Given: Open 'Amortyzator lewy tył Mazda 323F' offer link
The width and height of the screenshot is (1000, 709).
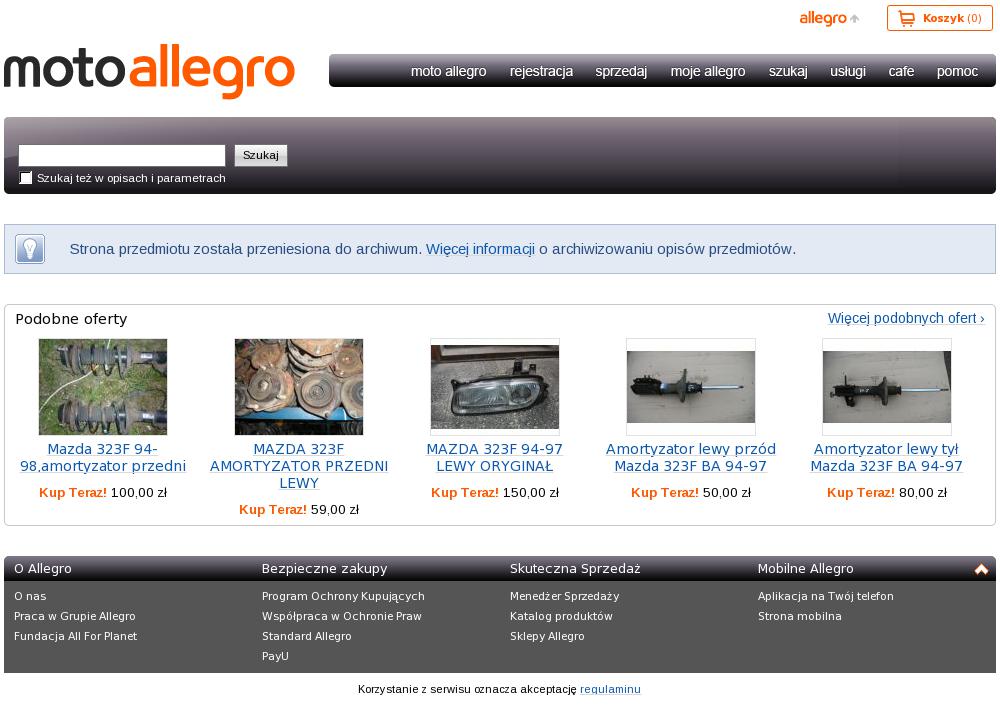Looking at the screenshot, I should click(886, 458).
